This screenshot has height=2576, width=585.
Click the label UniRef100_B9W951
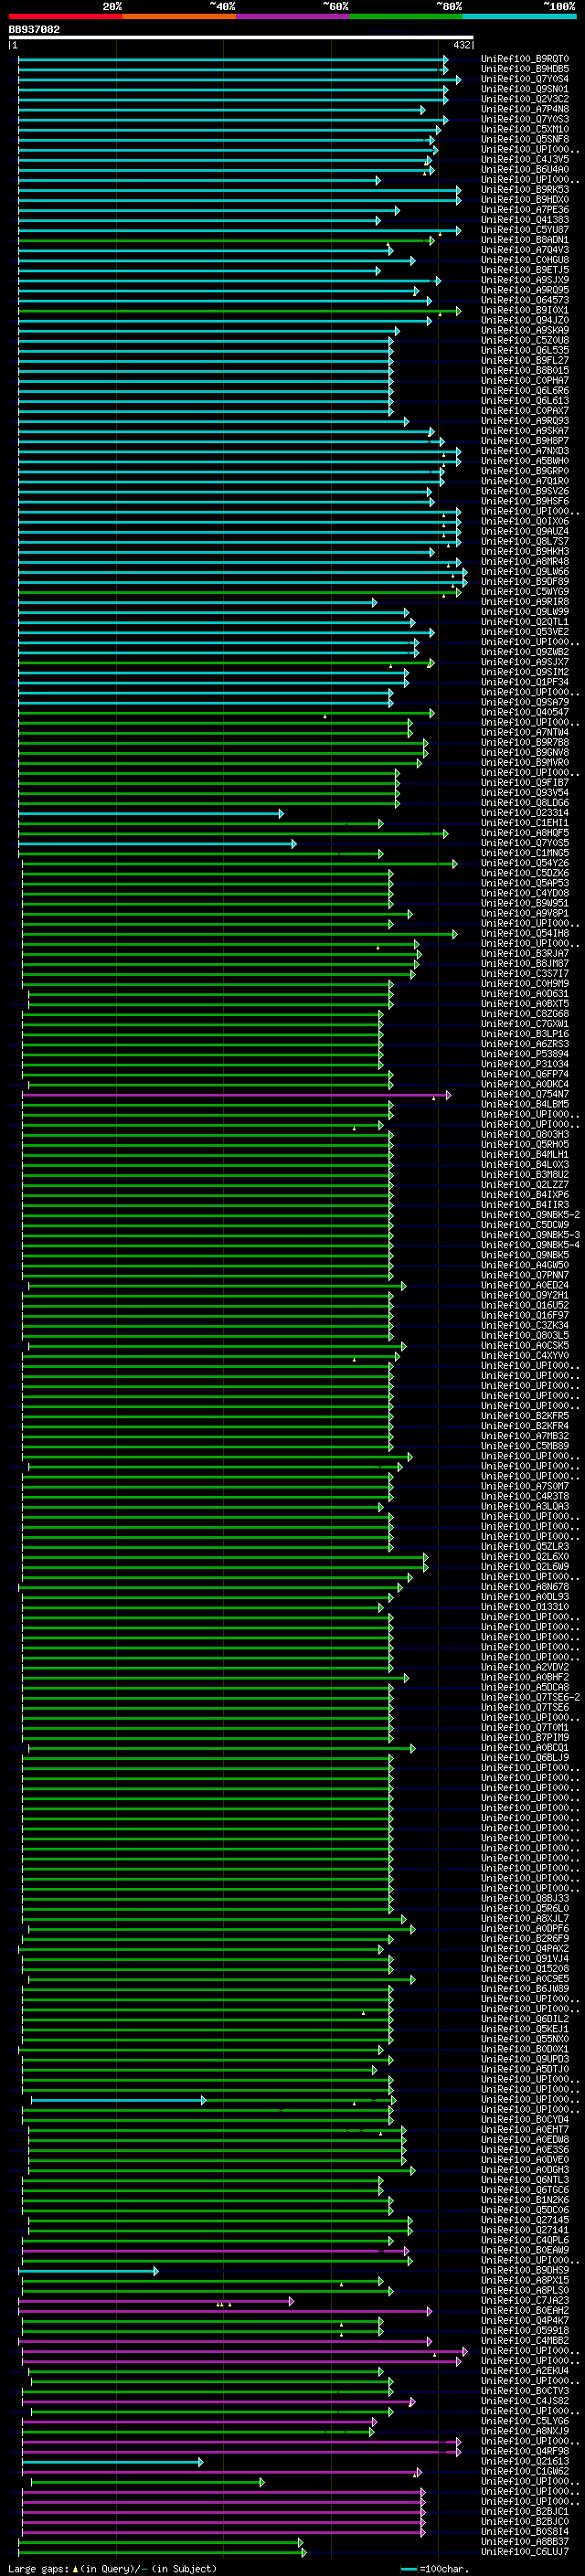point(525,903)
